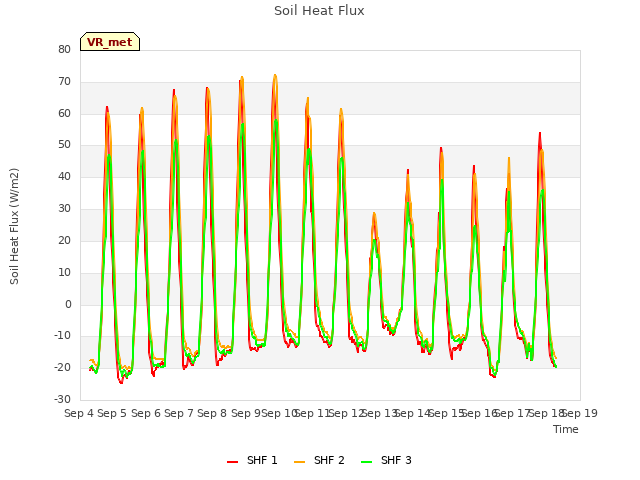The height and width of the screenshot is (480, 640).
Task: Click the 40 y-axis tick label
Action: (x=64, y=177)
